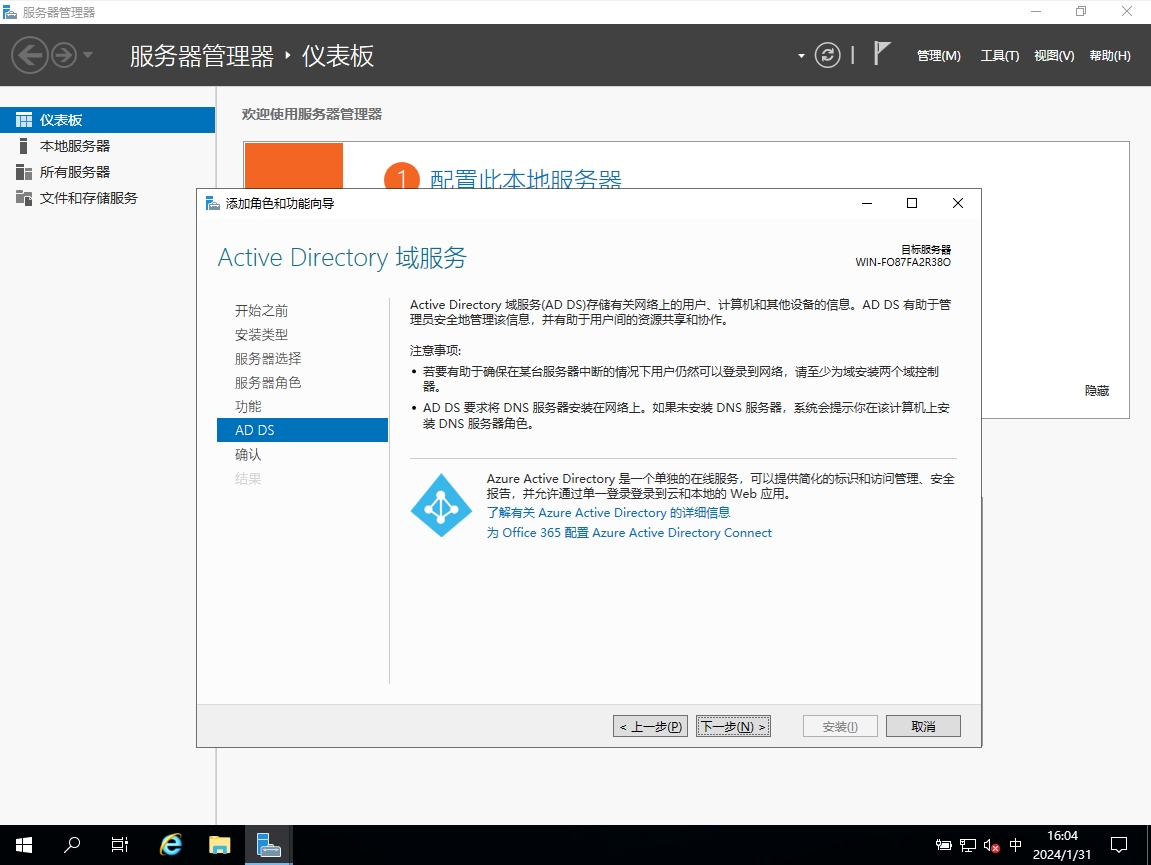Open the notifications flag icon

[881, 54]
